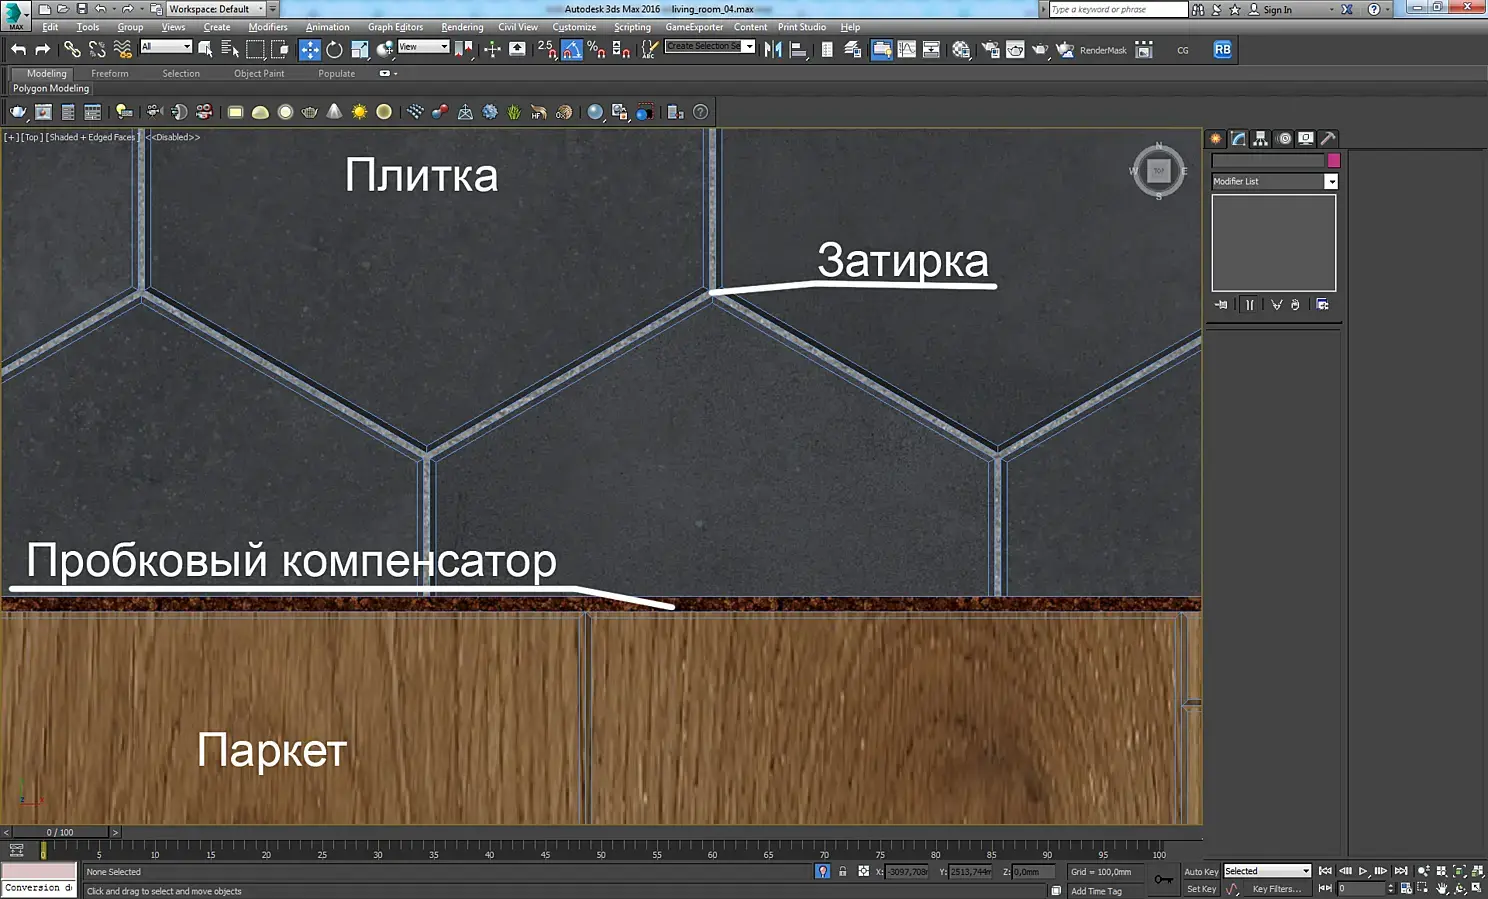Open the Create Selection Set dropdown arrow
Screen dimensions: 1488x899
coord(749,47)
